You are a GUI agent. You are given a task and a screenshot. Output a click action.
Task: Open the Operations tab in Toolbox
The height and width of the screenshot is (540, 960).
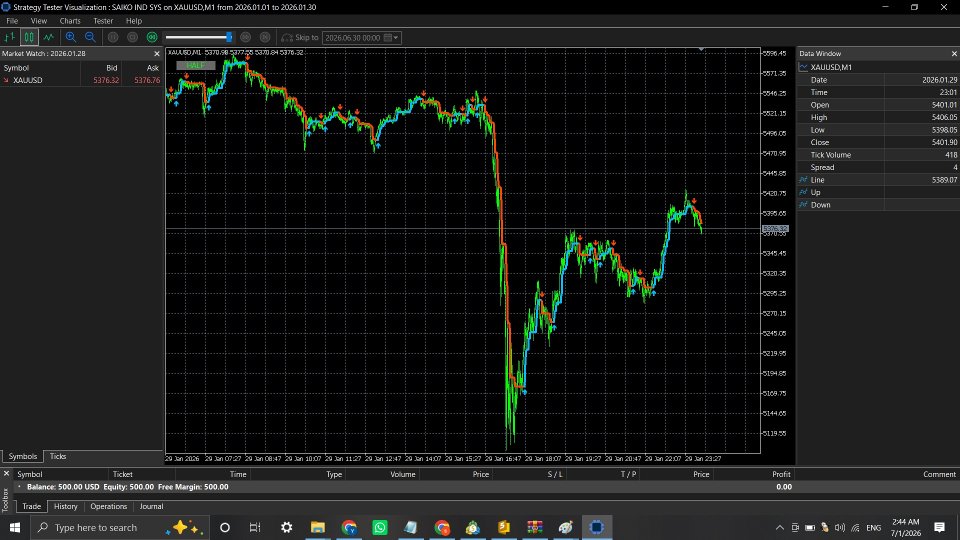108,506
